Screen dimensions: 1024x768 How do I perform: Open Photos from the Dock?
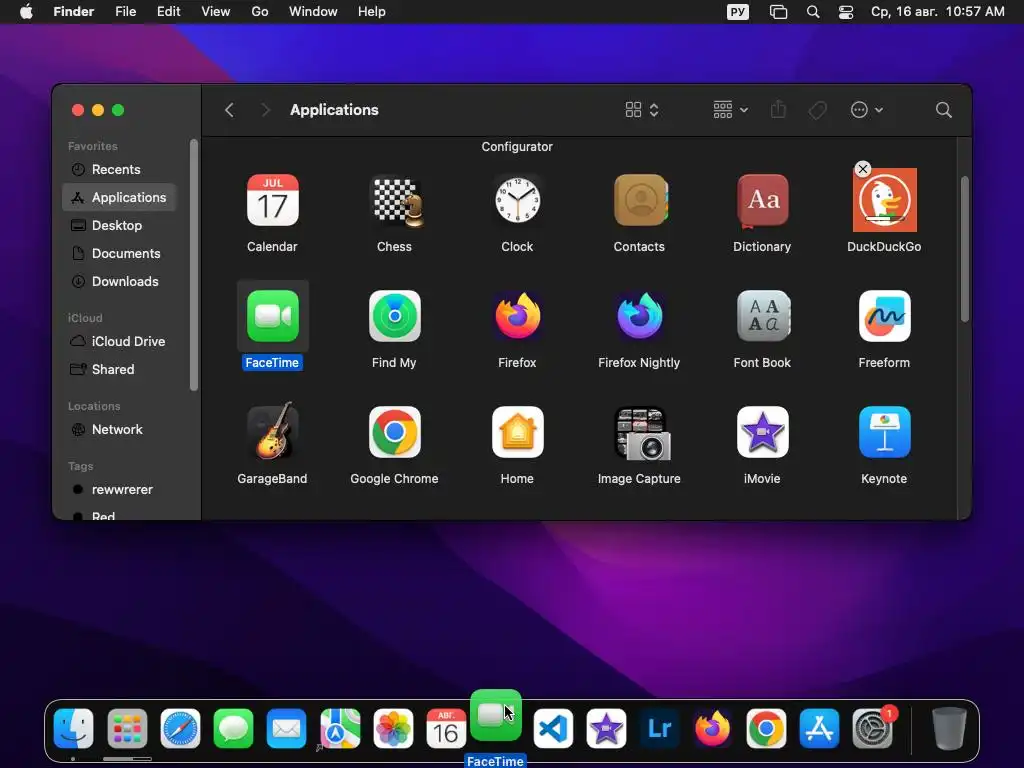pos(393,728)
